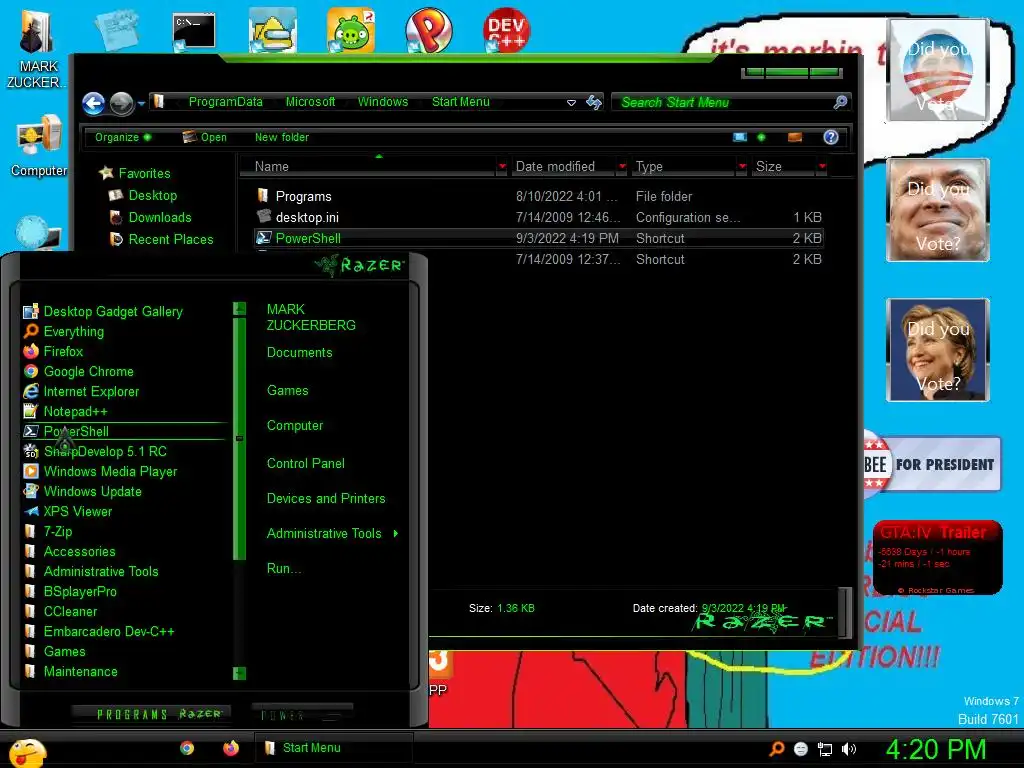This screenshot has width=1024, height=768.
Task: Launch the Bad Piggies desktop icon
Action: tap(351, 30)
